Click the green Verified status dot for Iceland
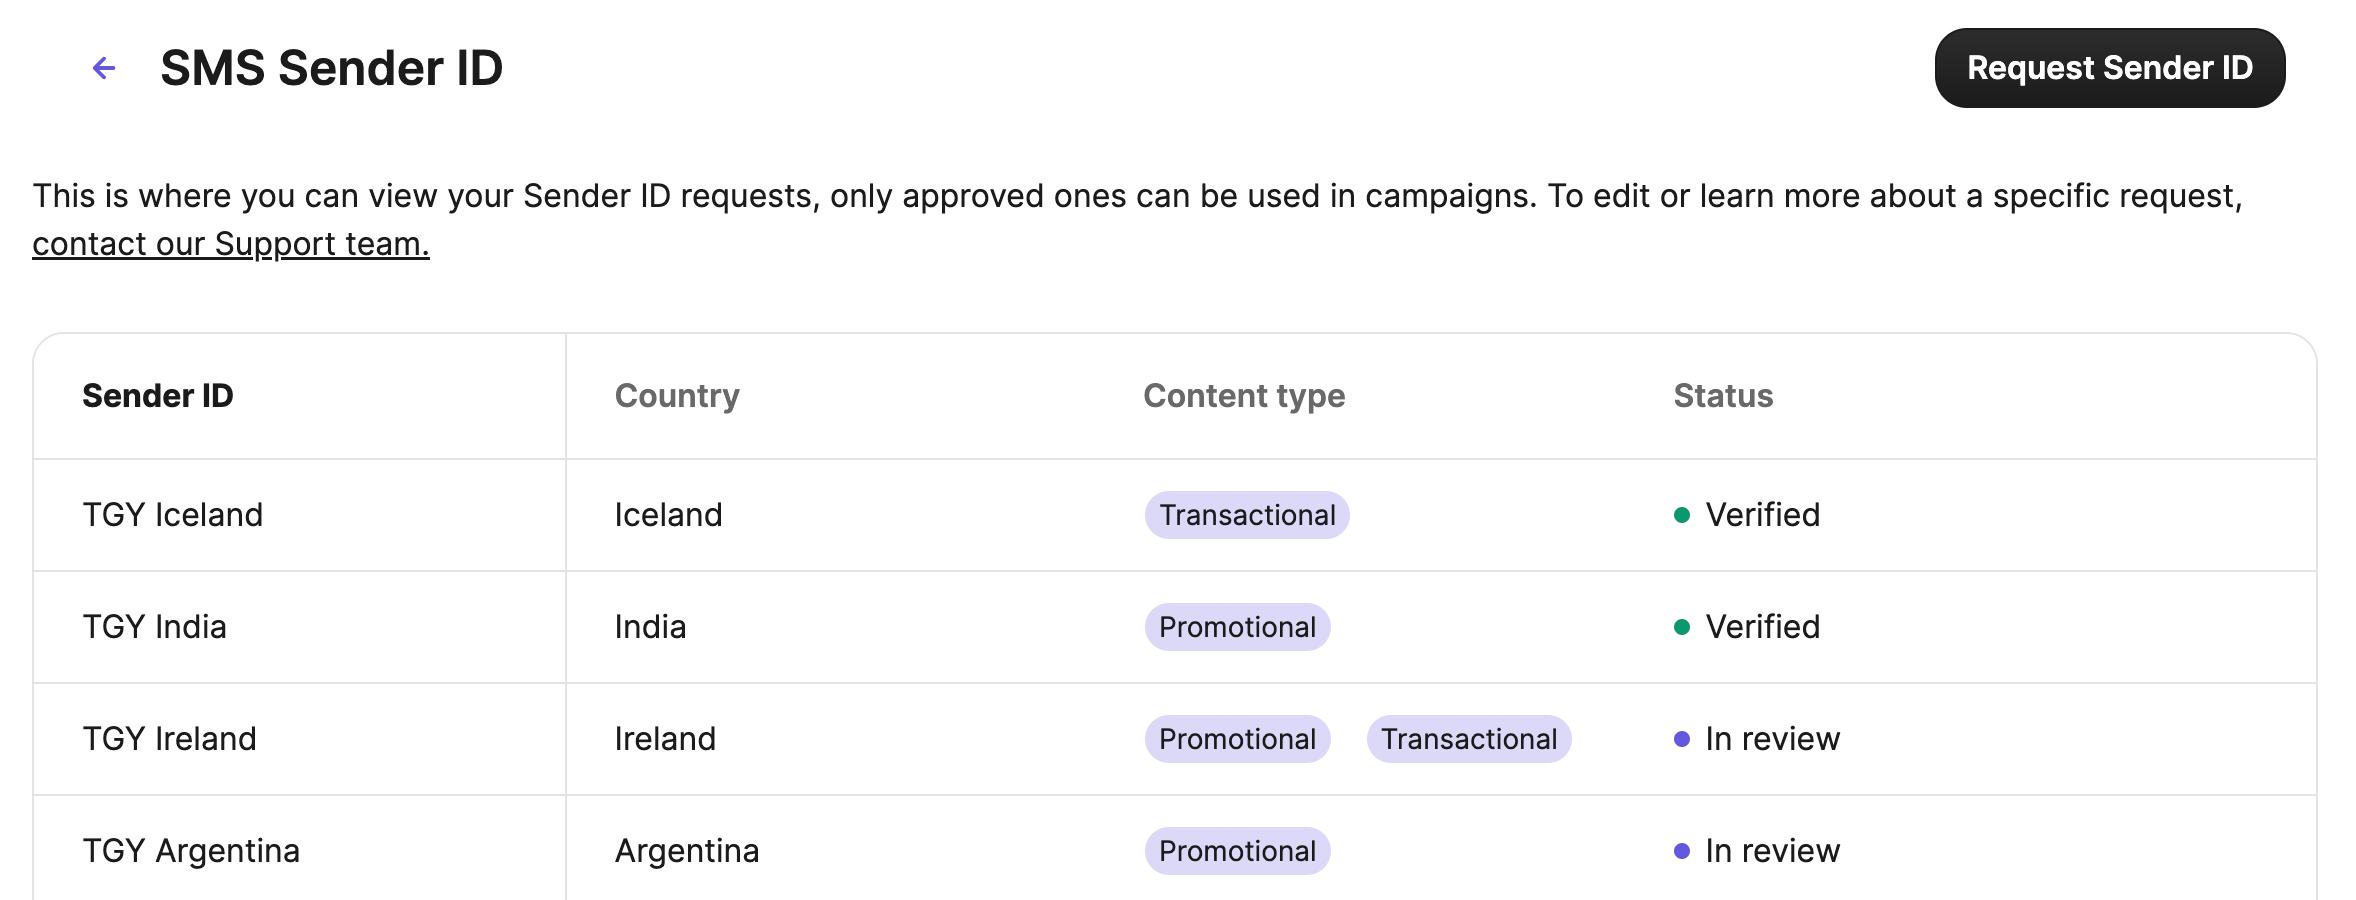The image size is (2356, 900). [1682, 515]
